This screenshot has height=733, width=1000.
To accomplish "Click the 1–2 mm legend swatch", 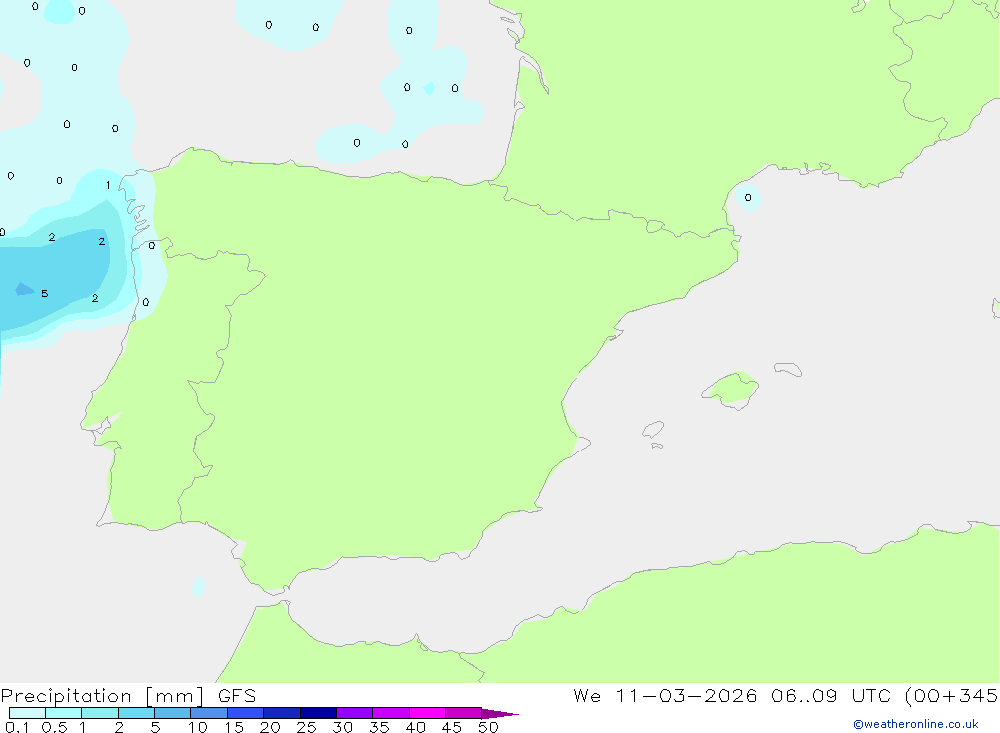I will [x=100, y=713].
